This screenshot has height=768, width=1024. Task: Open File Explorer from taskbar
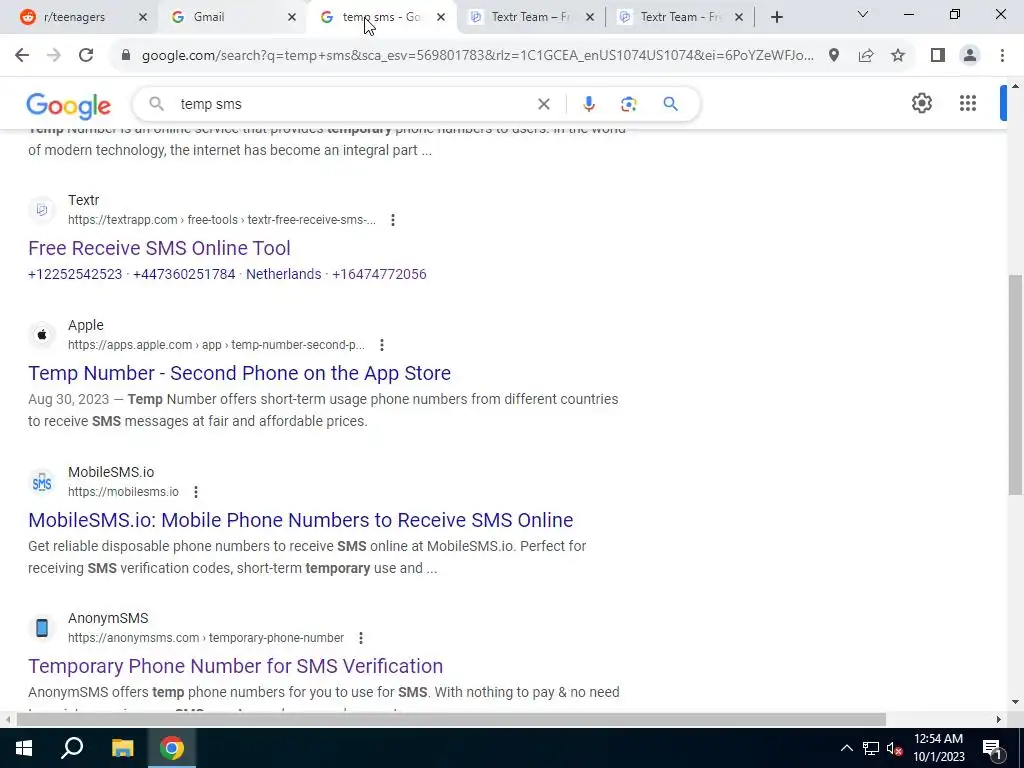[x=122, y=748]
